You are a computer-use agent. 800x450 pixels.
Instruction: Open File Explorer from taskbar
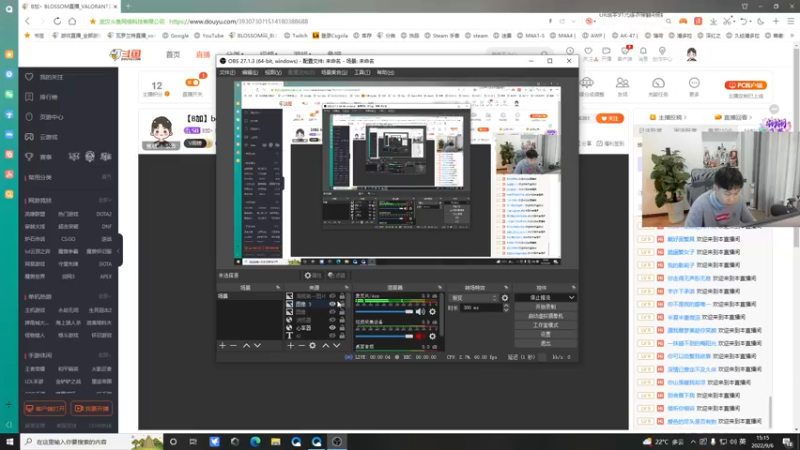pos(276,442)
